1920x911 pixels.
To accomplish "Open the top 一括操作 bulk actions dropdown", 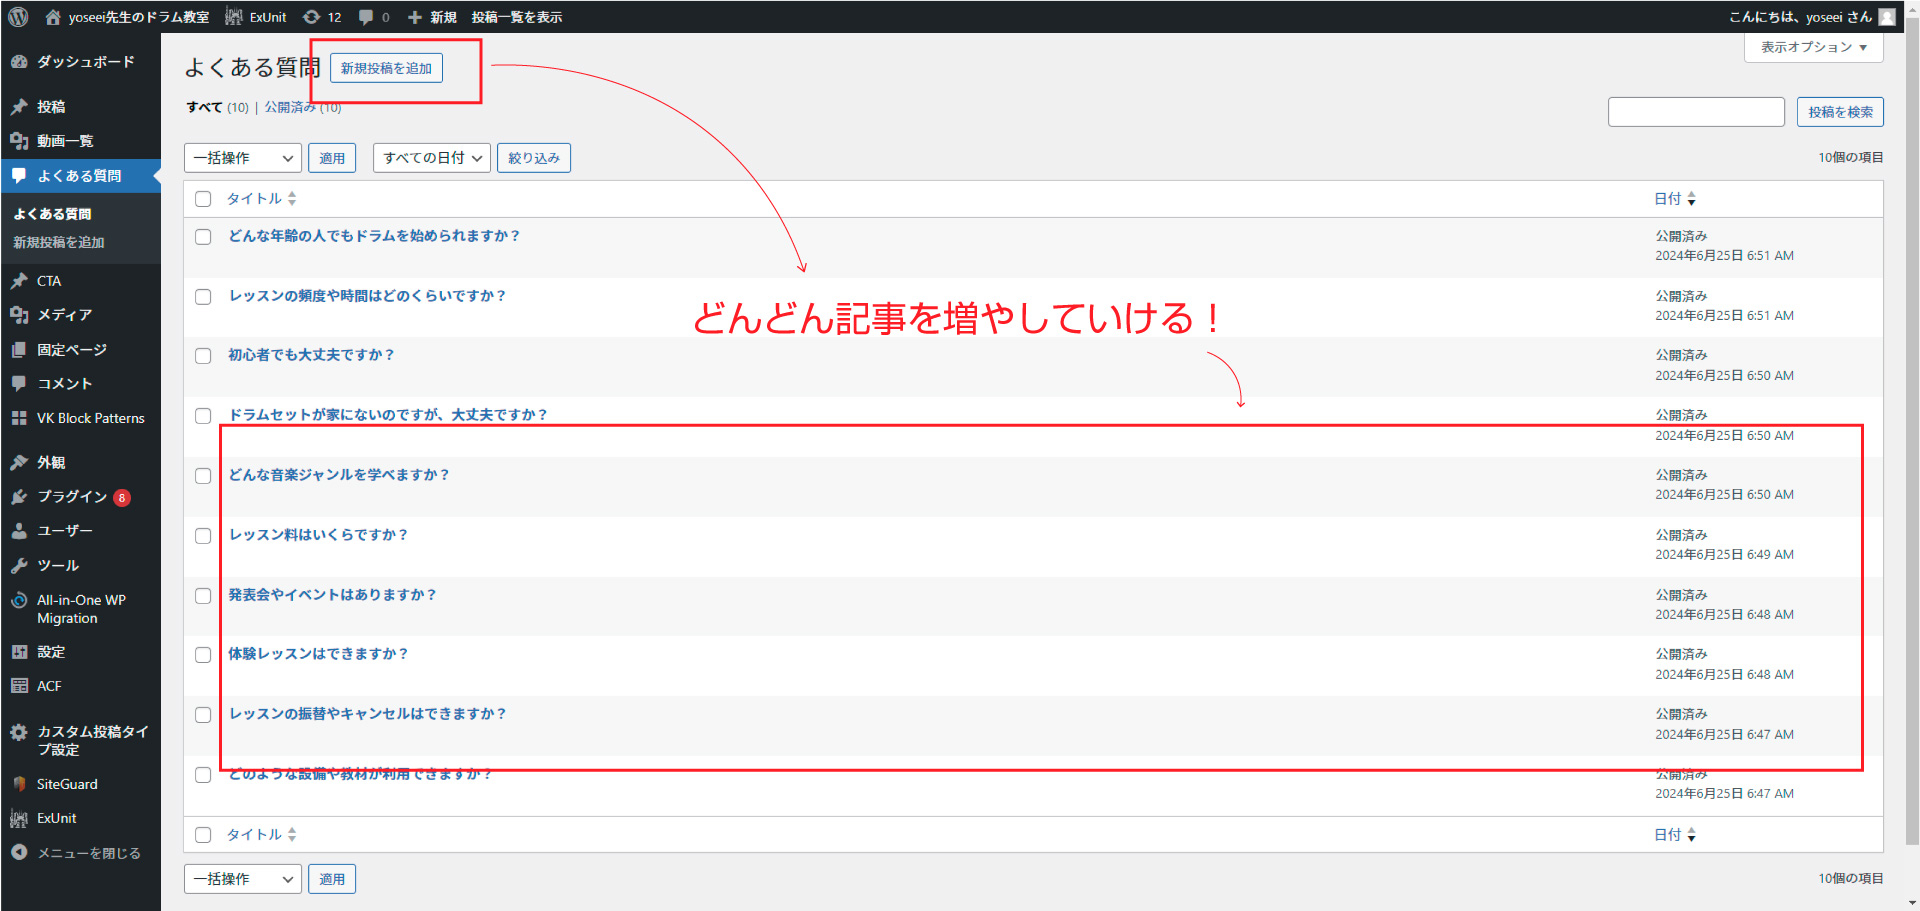I will (x=242, y=158).
